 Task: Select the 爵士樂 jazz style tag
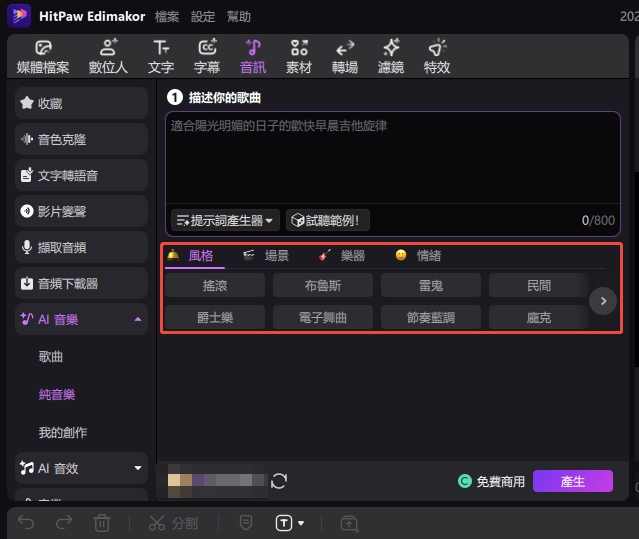[215, 317]
